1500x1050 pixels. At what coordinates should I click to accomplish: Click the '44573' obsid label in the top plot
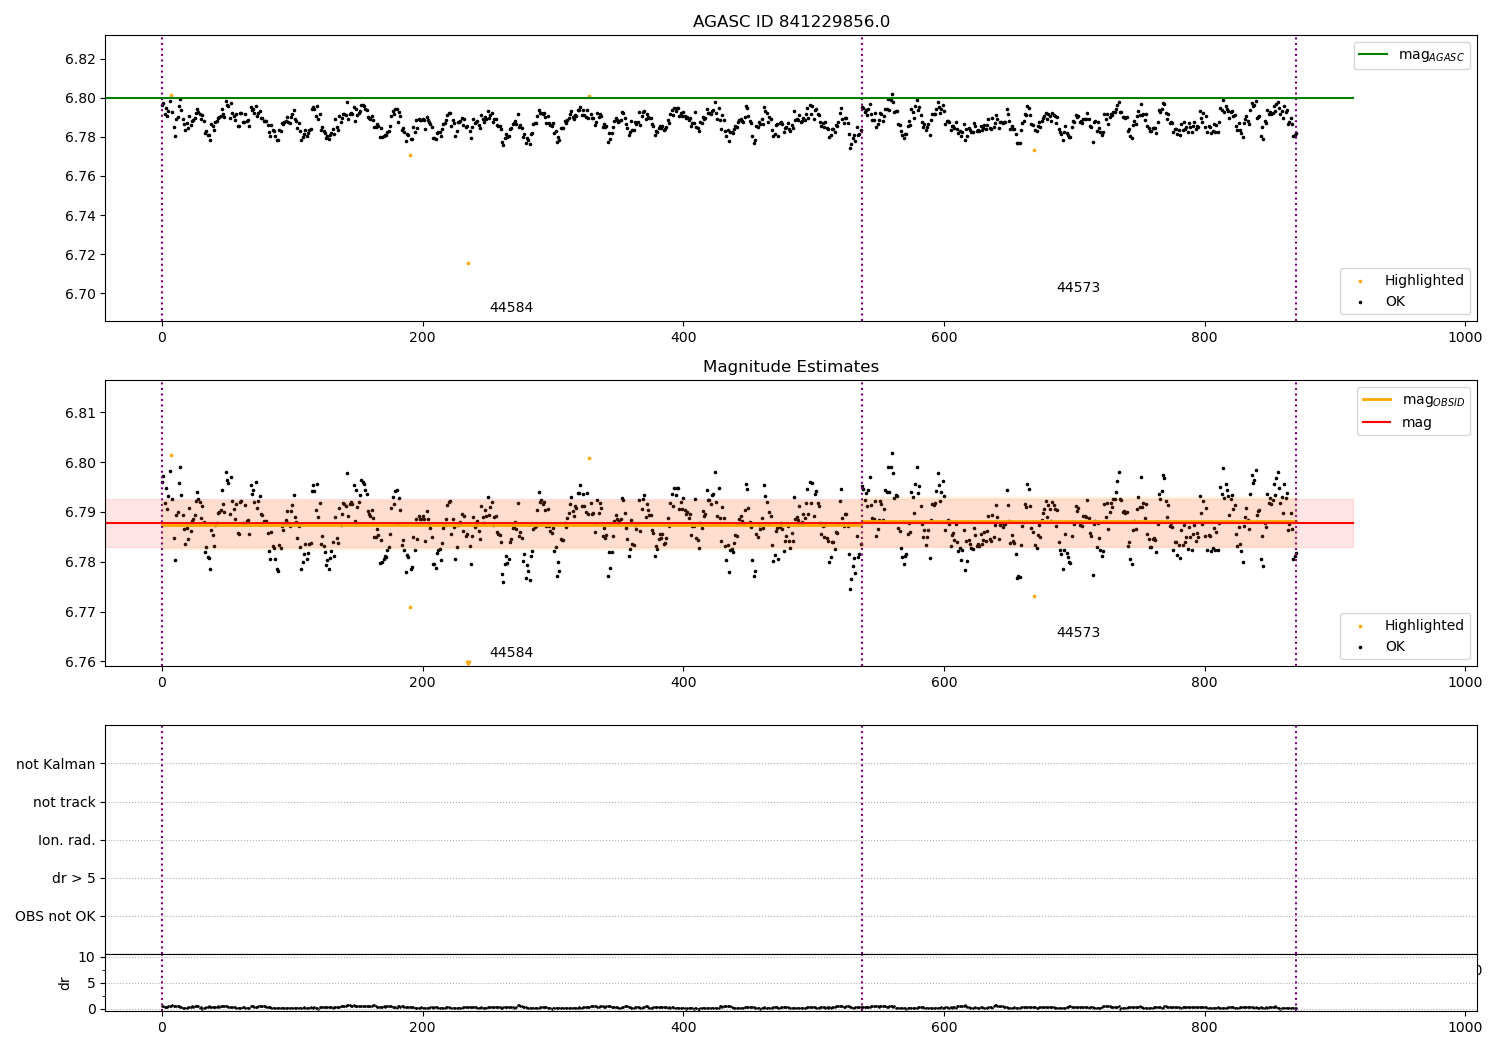pos(1078,288)
